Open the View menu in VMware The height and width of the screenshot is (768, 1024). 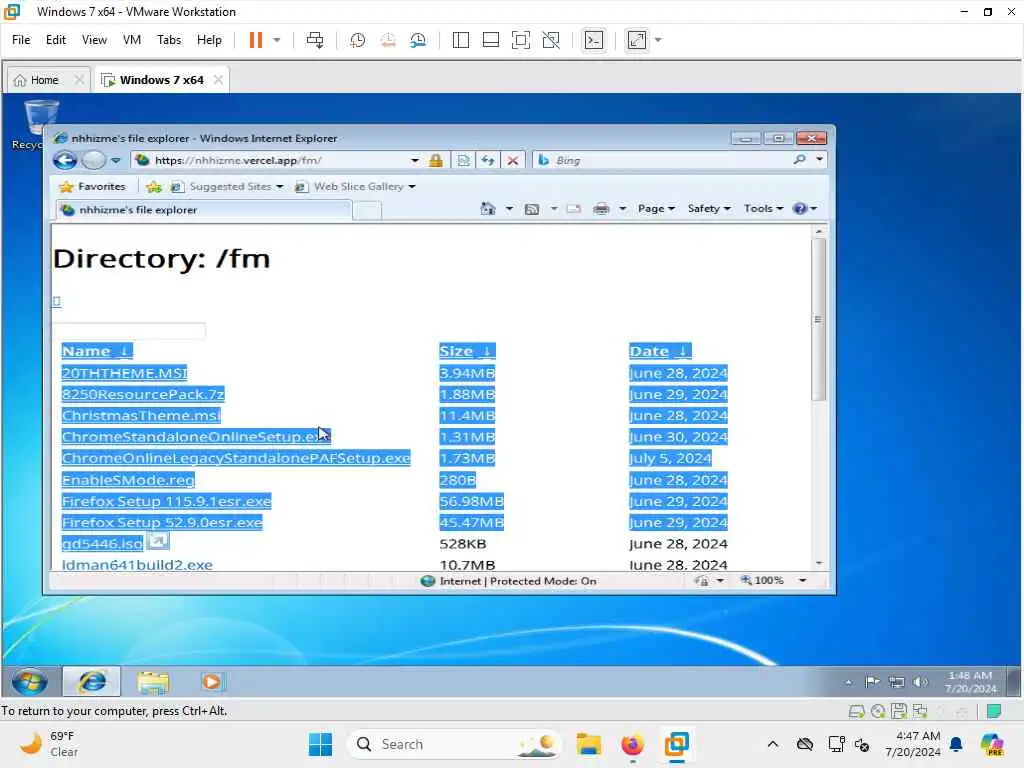(94, 40)
